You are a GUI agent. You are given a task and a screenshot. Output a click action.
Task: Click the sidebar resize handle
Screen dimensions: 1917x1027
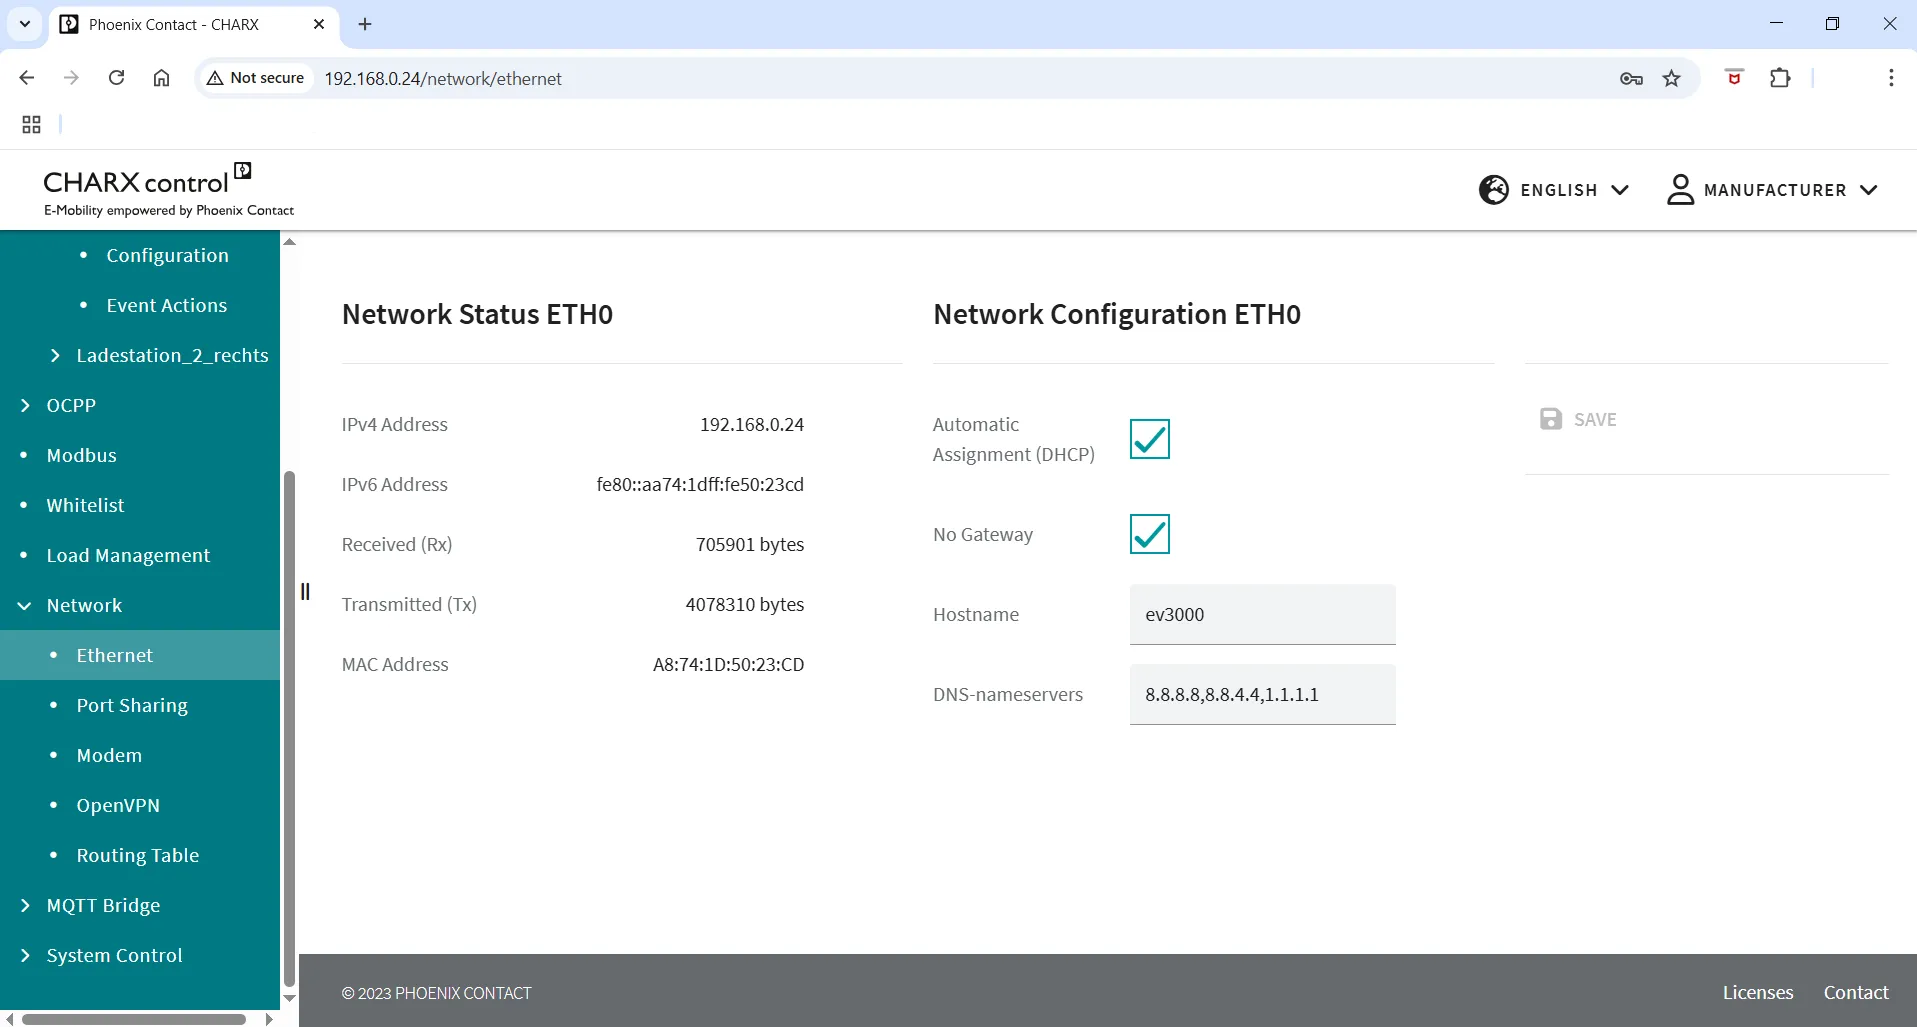click(305, 591)
